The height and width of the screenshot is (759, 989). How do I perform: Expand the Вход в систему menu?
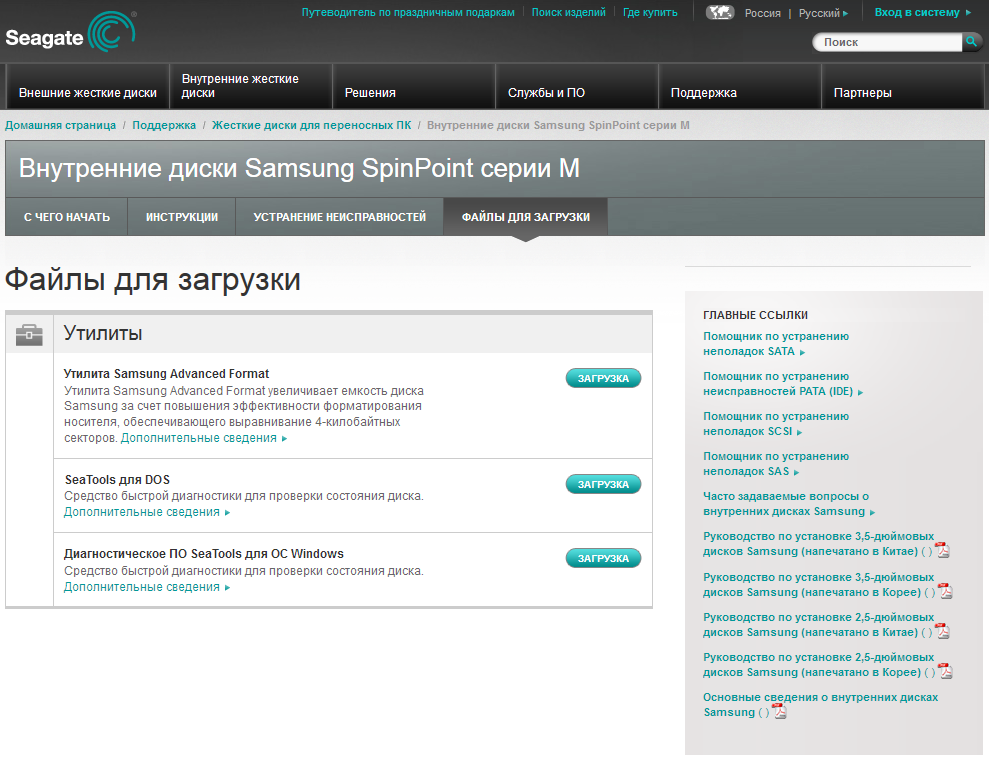pyautogui.click(x=922, y=13)
